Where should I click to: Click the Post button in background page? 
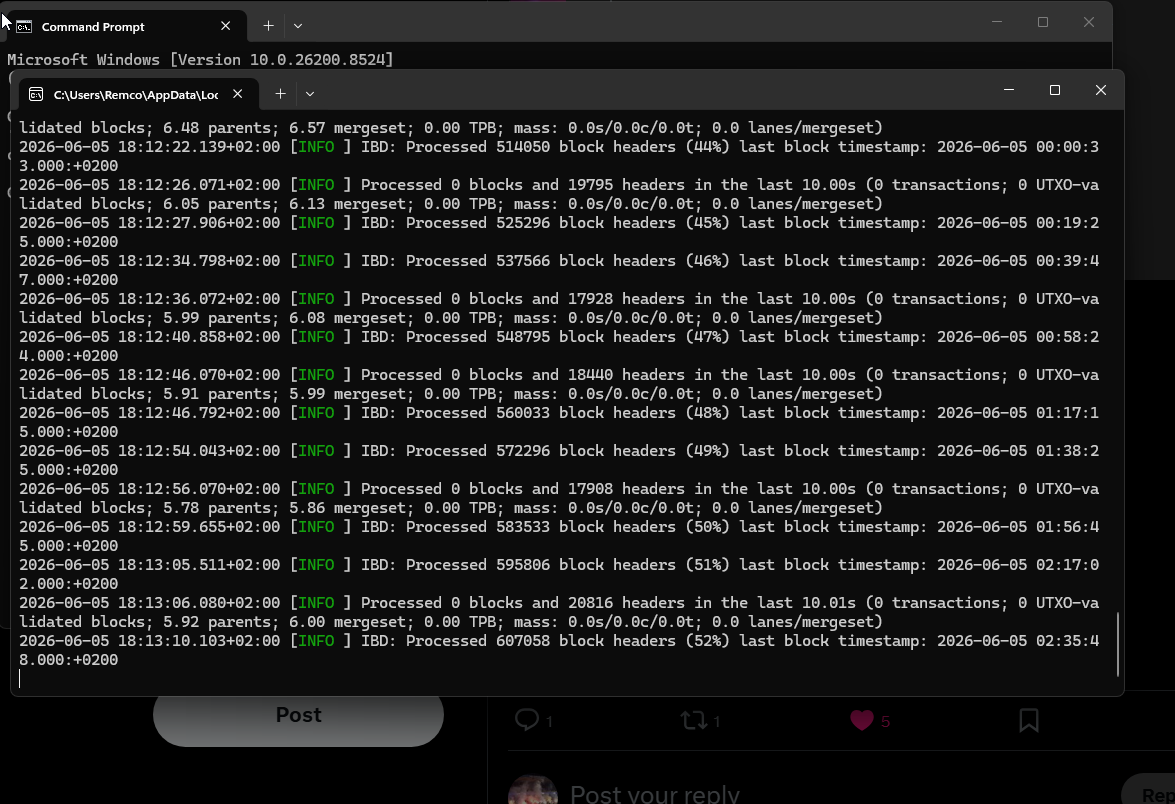298,716
